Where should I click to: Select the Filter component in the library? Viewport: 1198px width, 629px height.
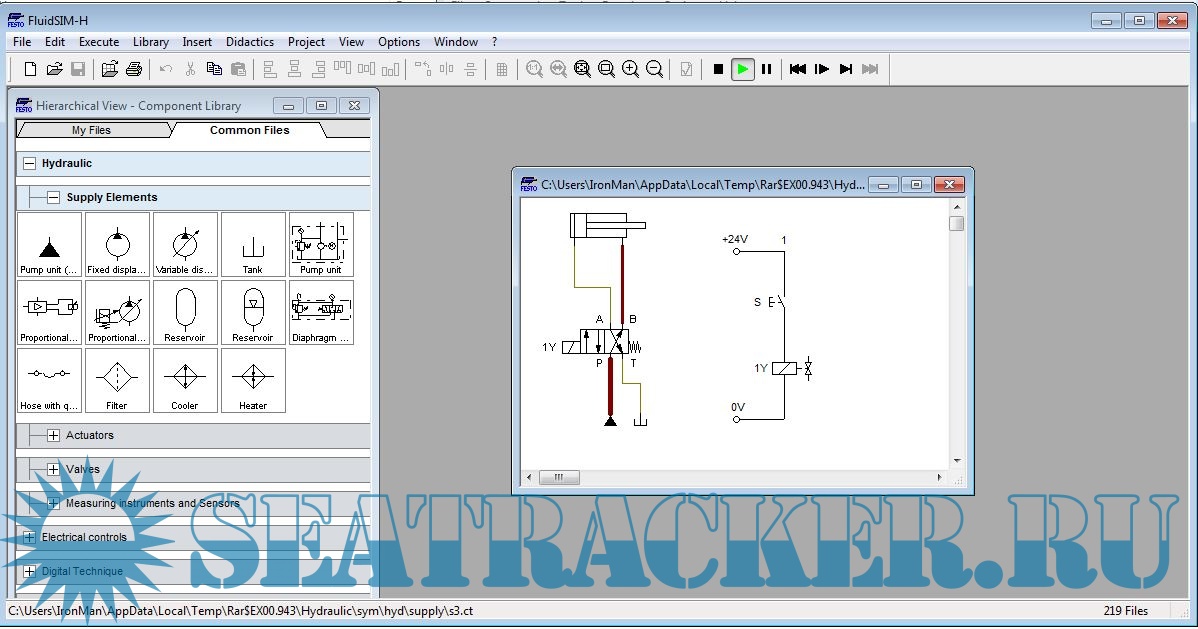tap(117, 380)
